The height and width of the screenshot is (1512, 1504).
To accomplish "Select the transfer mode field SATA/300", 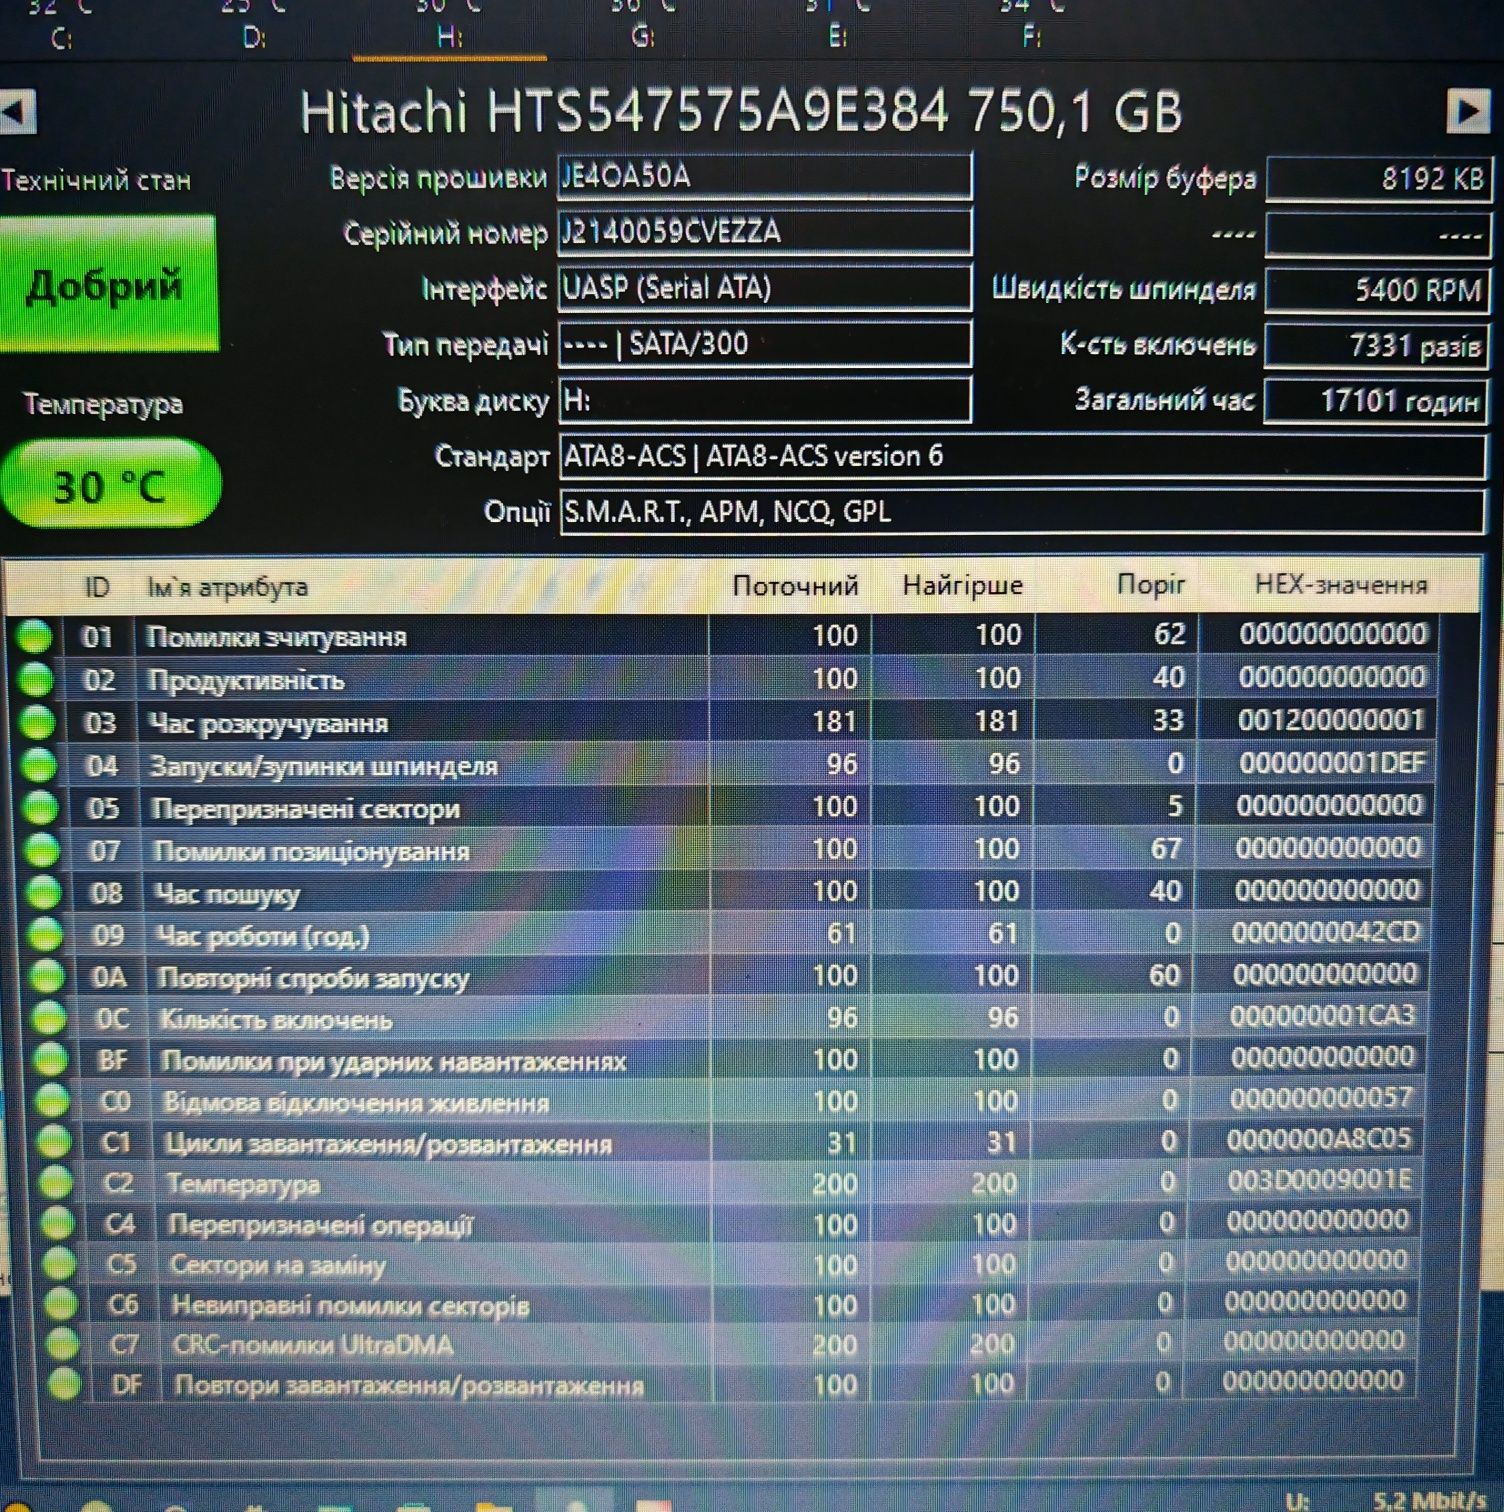I will 764,345.
